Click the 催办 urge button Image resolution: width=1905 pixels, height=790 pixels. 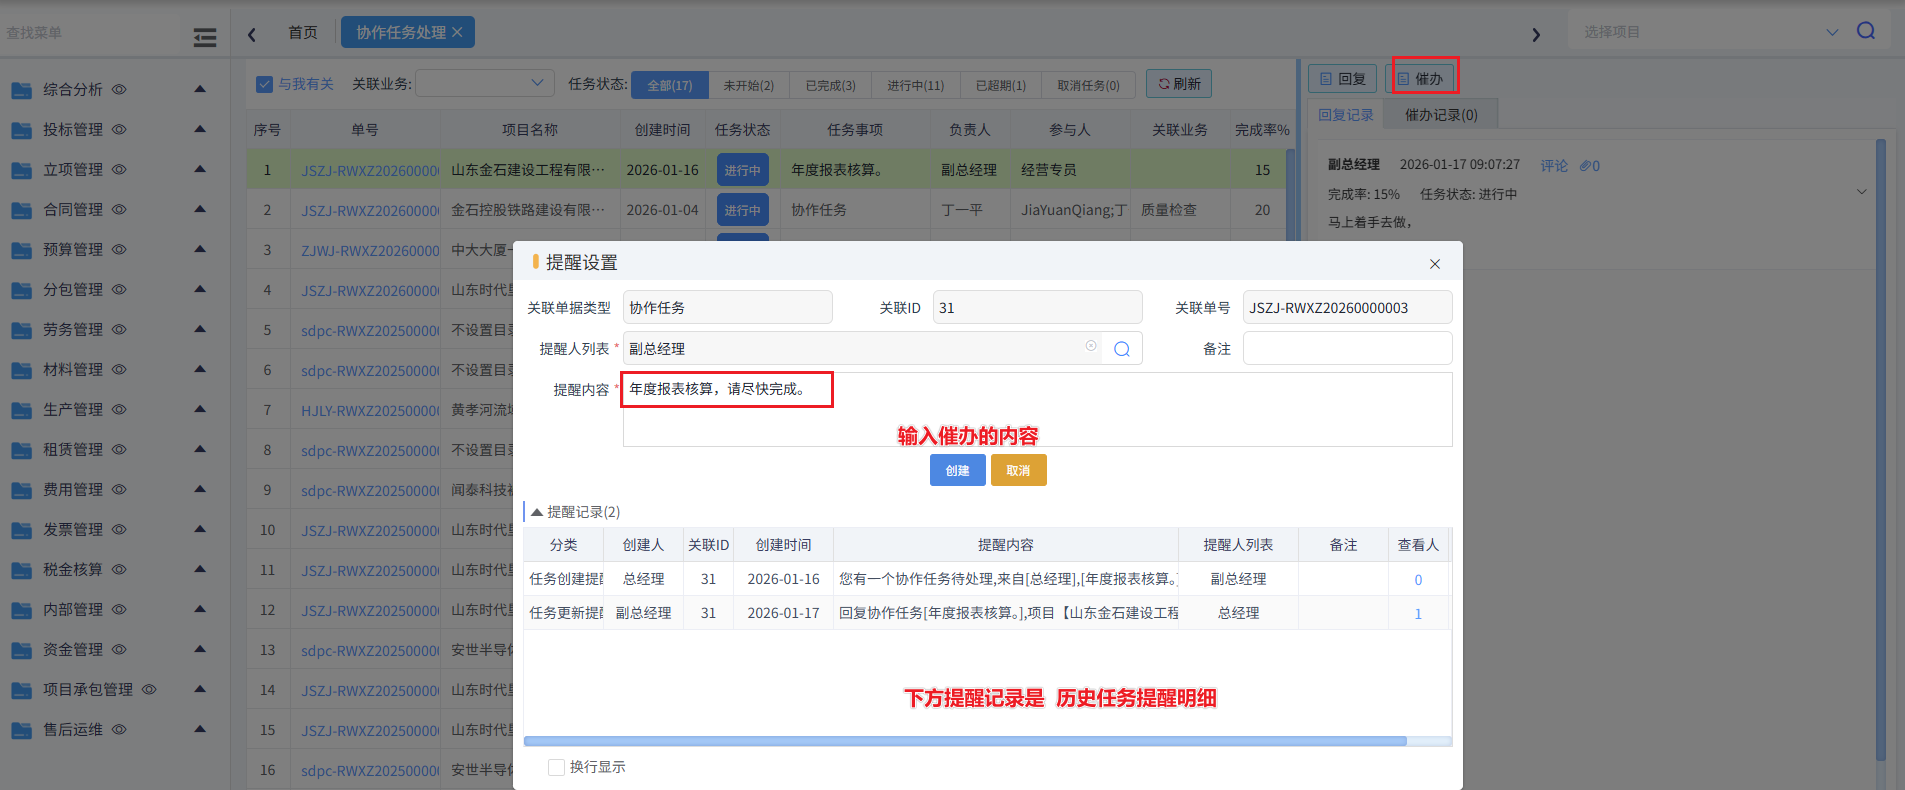1425,79
